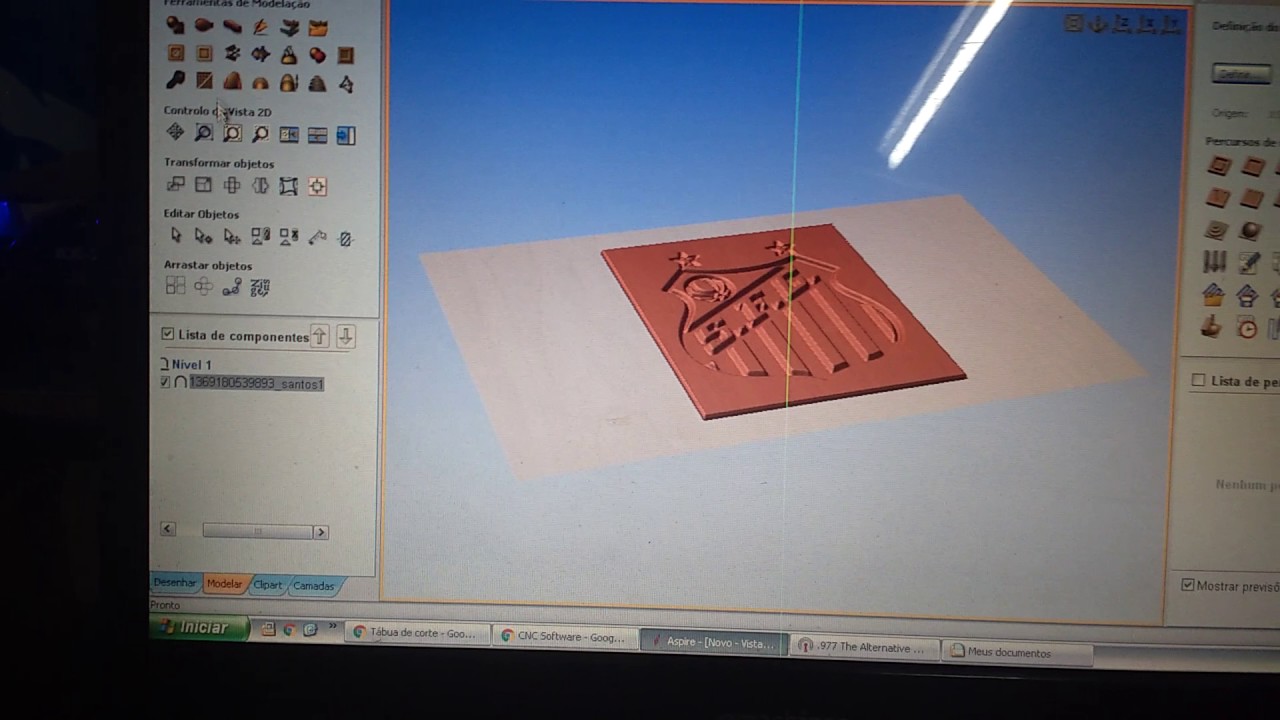Open the Align objects tool with pink background

point(317,187)
